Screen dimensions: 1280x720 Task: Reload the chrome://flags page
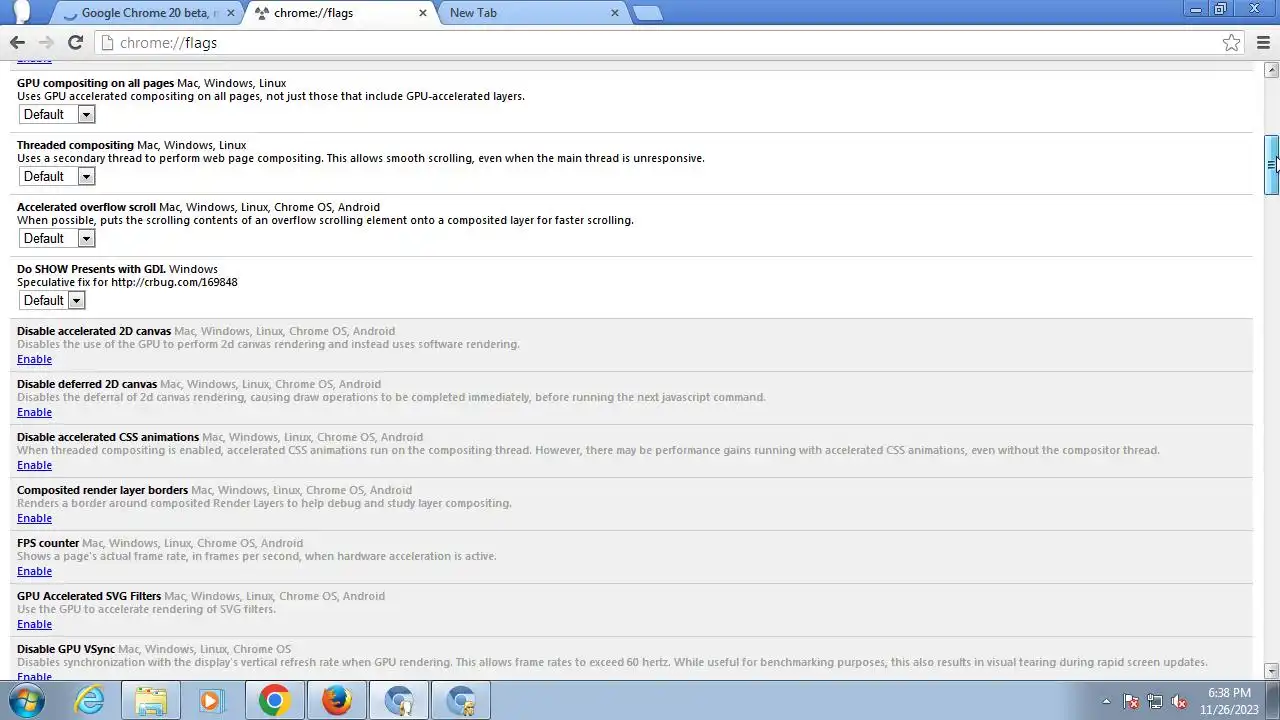(75, 42)
